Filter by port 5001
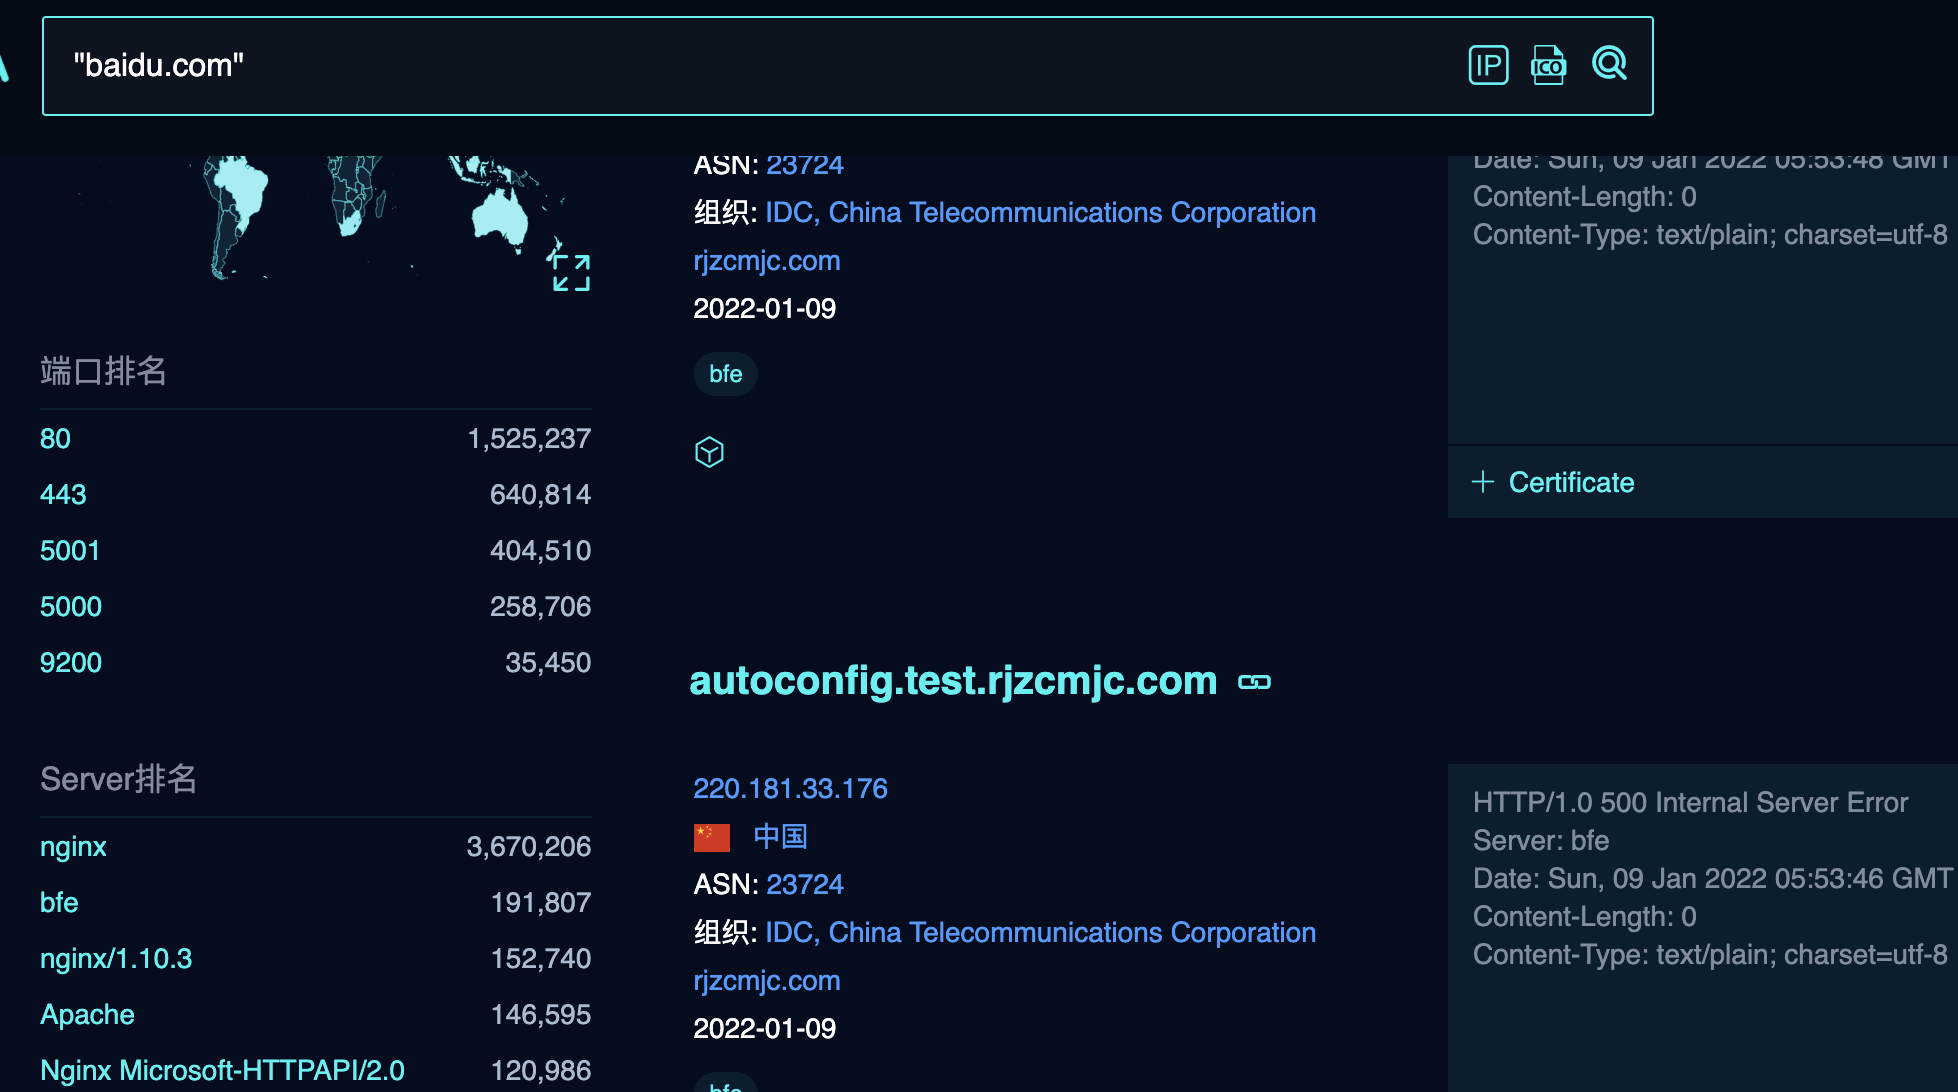The height and width of the screenshot is (1092, 1958). [x=70, y=551]
